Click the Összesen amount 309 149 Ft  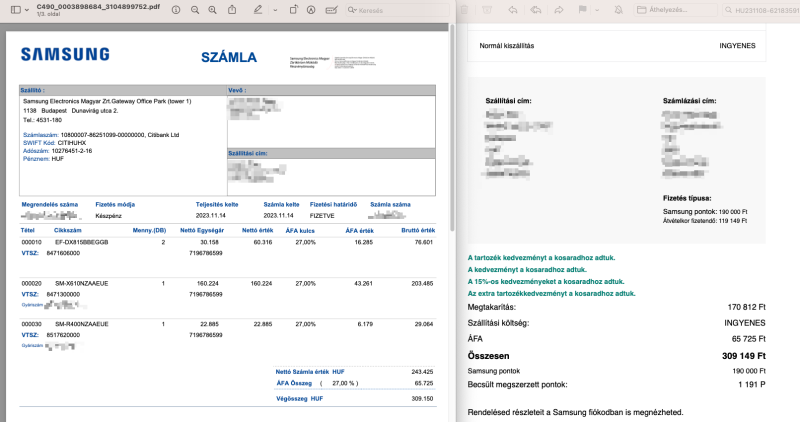(744, 356)
